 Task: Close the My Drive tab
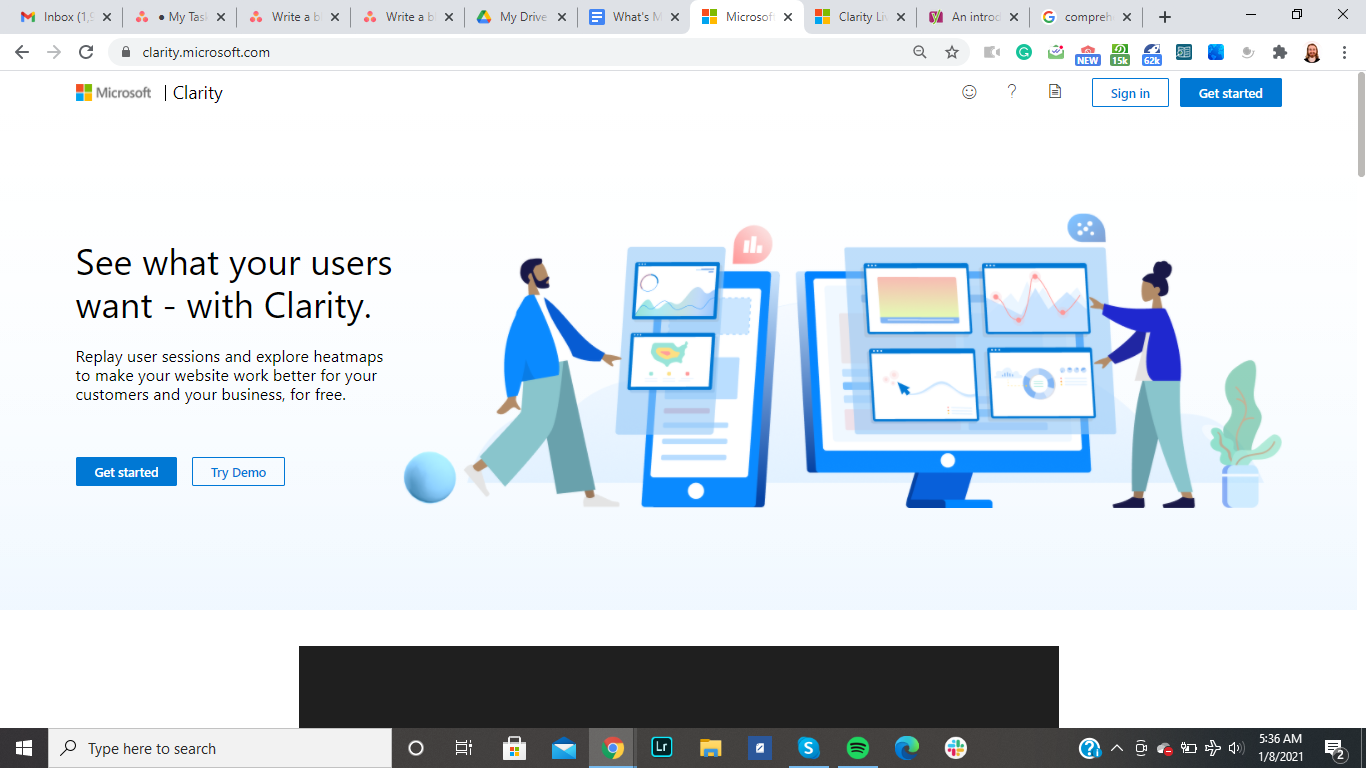tap(561, 17)
